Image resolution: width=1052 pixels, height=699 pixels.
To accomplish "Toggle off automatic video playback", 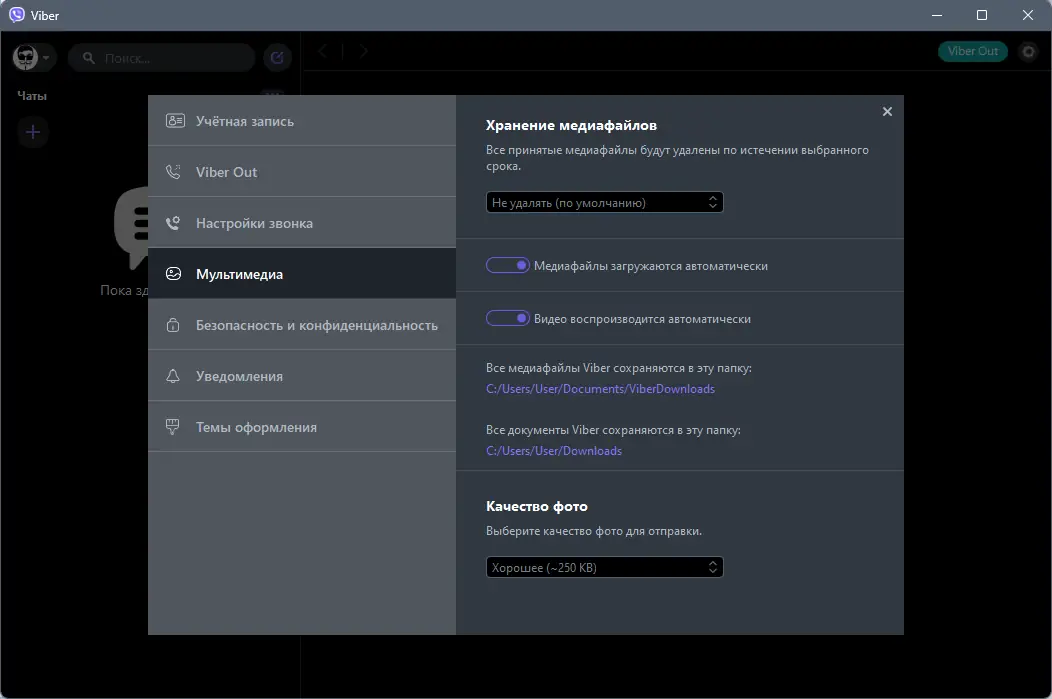I will pos(507,319).
